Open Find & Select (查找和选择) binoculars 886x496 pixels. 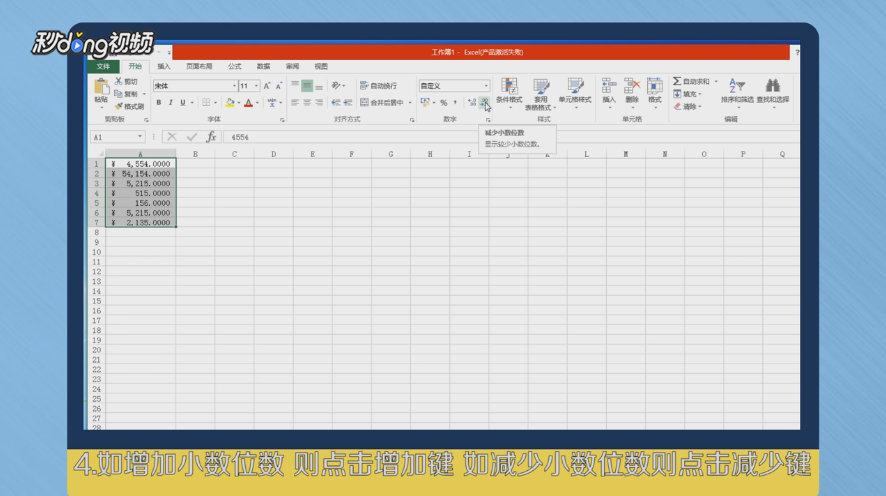[x=772, y=92]
